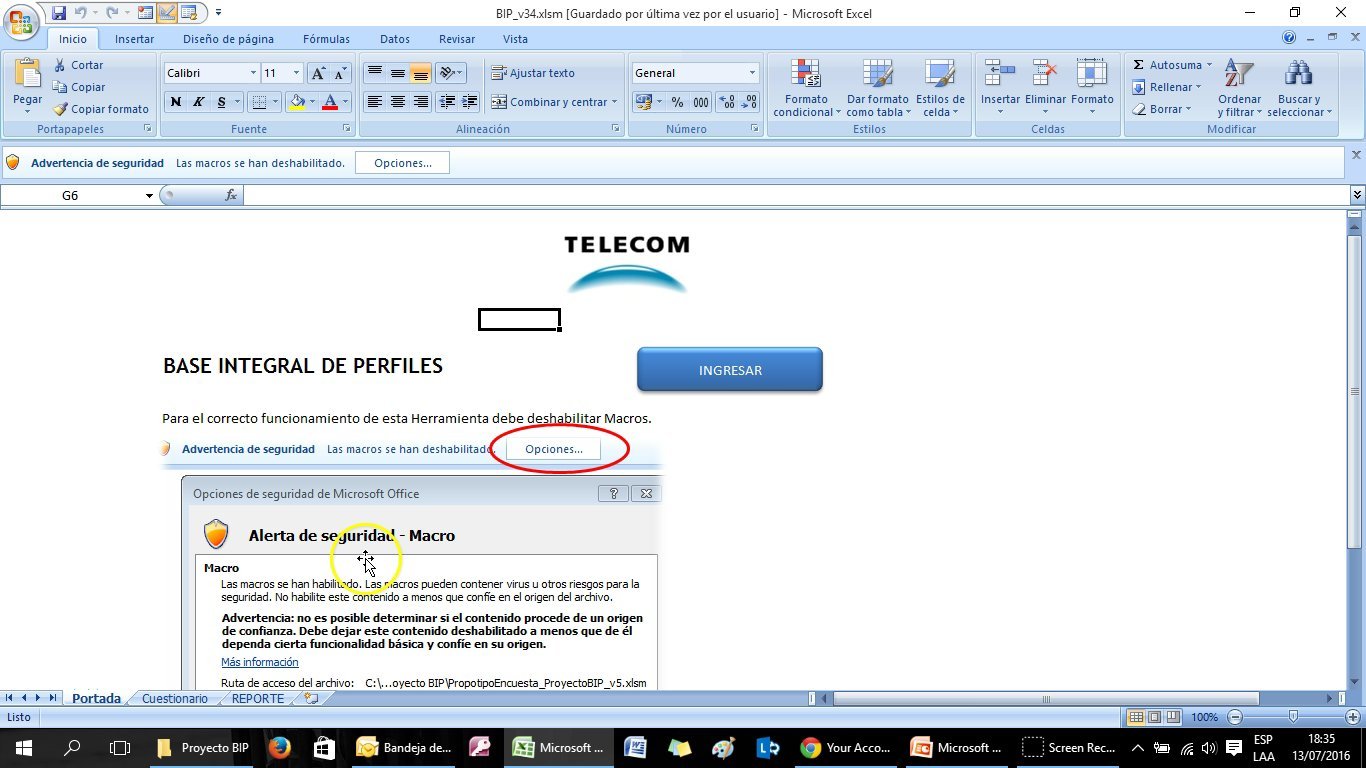
Task: Click the Copiar formato paintbrush icon
Action: click(x=60, y=108)
